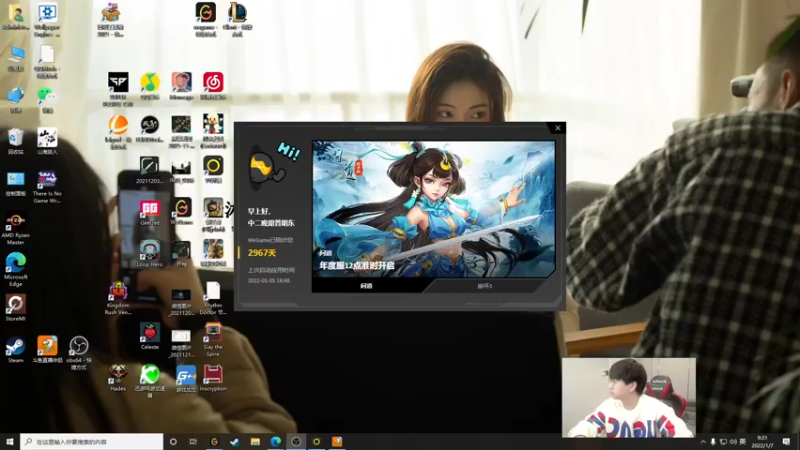Close the WeGame greeting popup

click(558, 128)
